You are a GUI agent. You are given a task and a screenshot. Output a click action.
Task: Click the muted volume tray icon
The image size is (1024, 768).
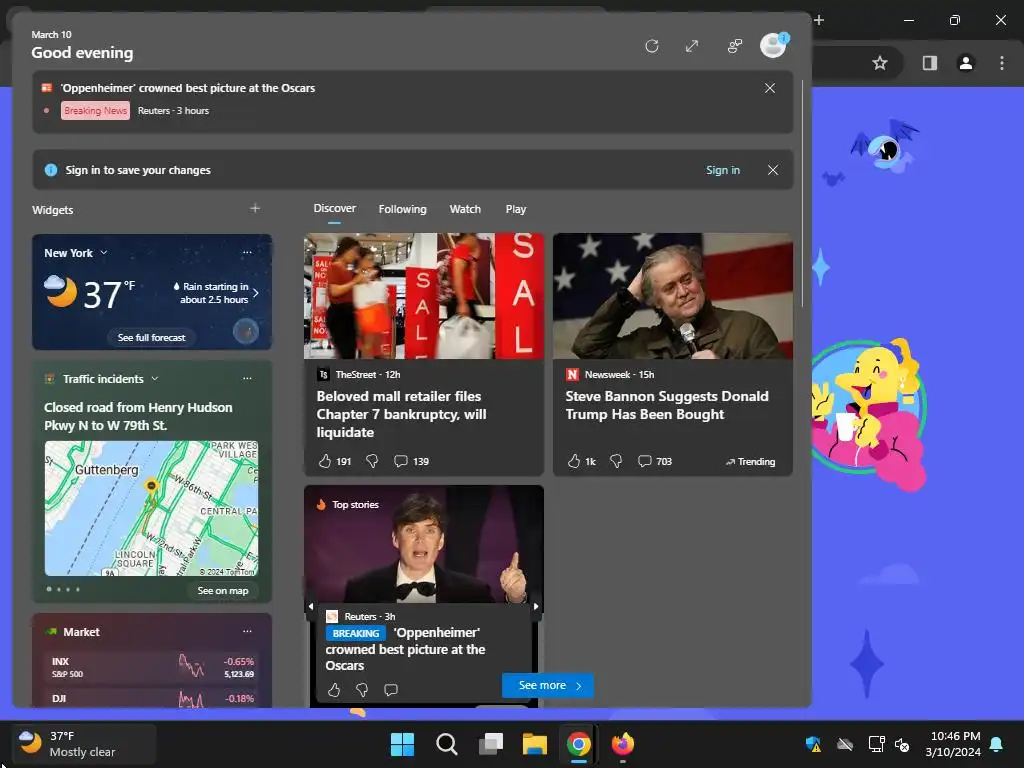(902, 744)
